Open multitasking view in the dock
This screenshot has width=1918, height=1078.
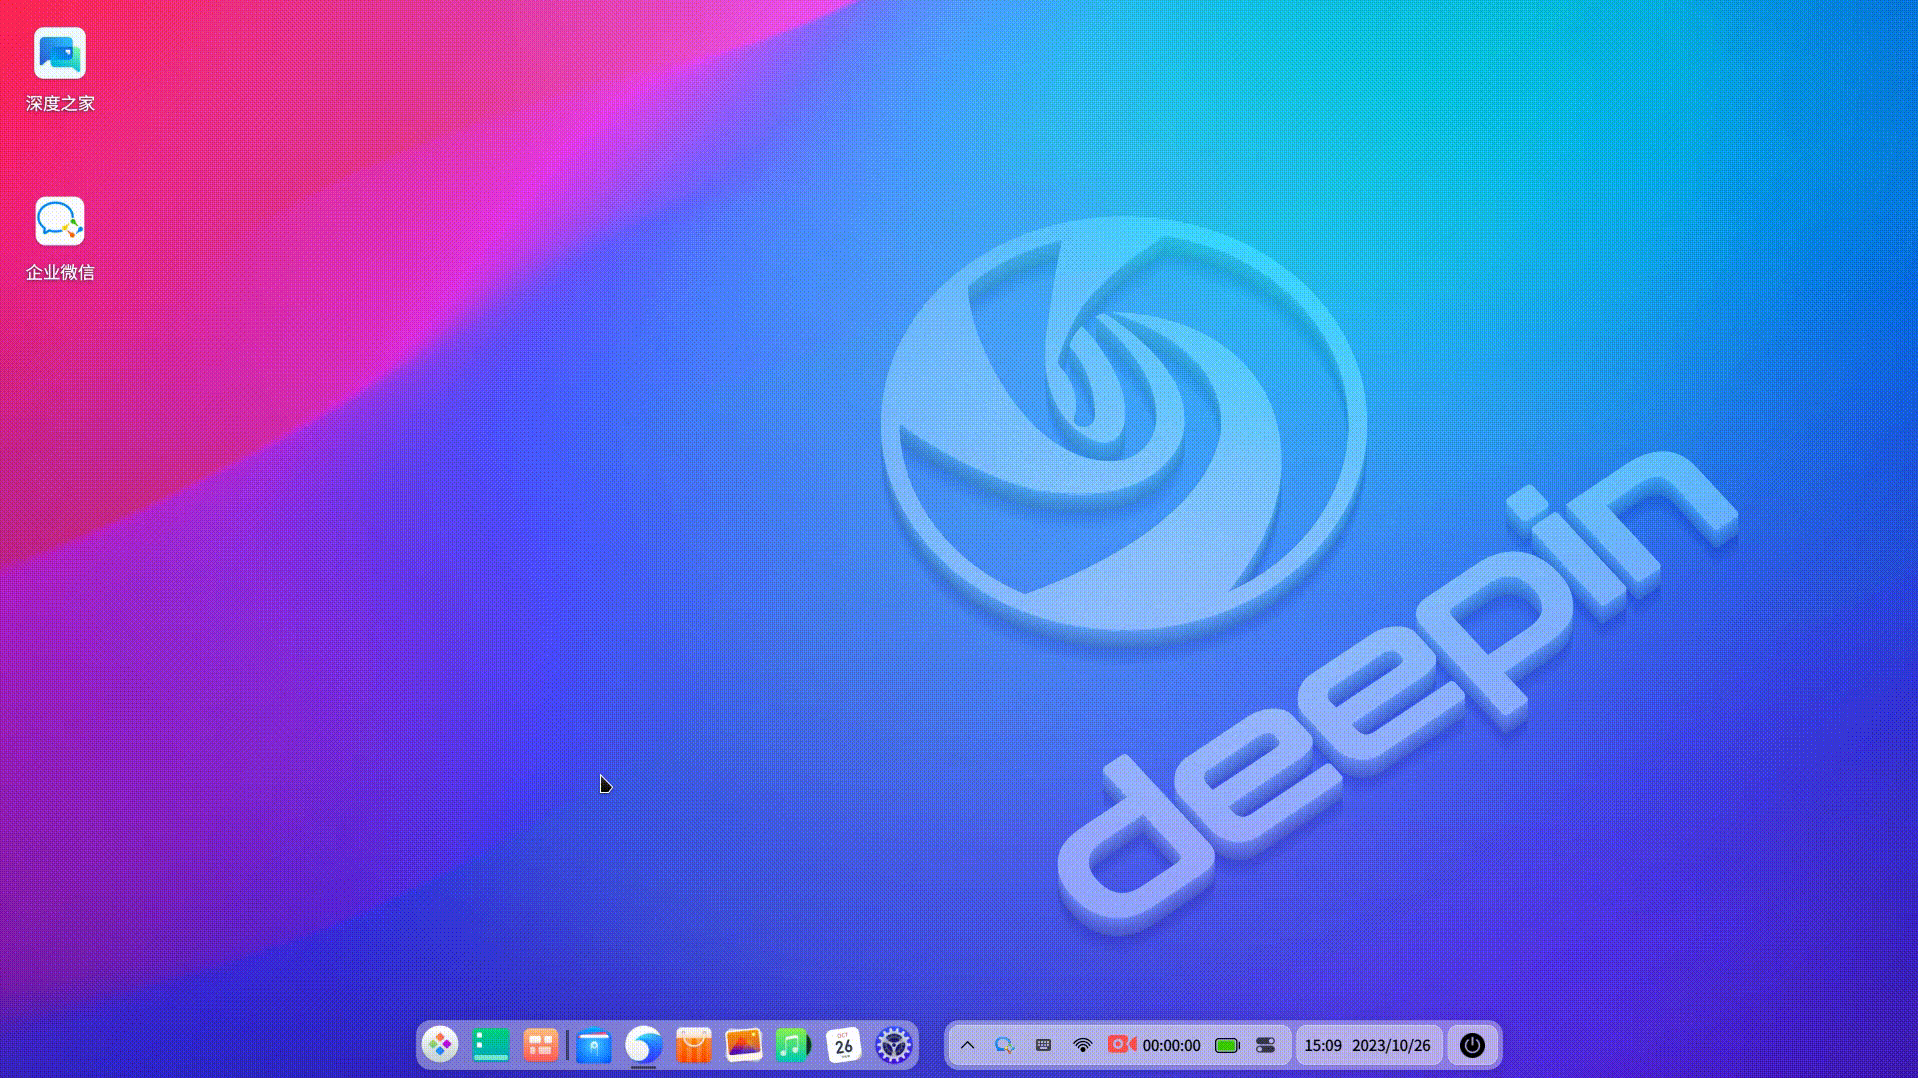point(541,1045)
